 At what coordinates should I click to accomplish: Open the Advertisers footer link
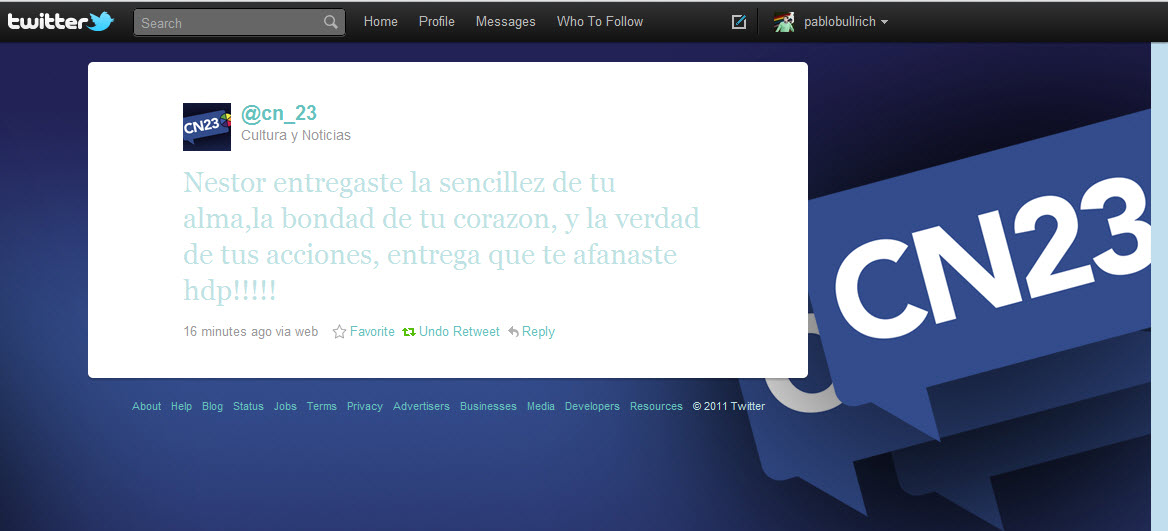[x=422, y=407]
